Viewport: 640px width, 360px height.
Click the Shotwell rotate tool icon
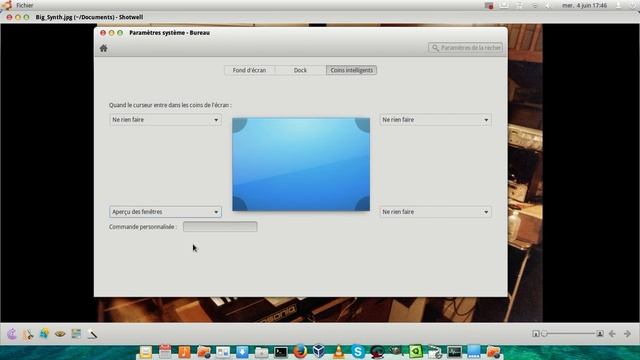pos(12,334)
